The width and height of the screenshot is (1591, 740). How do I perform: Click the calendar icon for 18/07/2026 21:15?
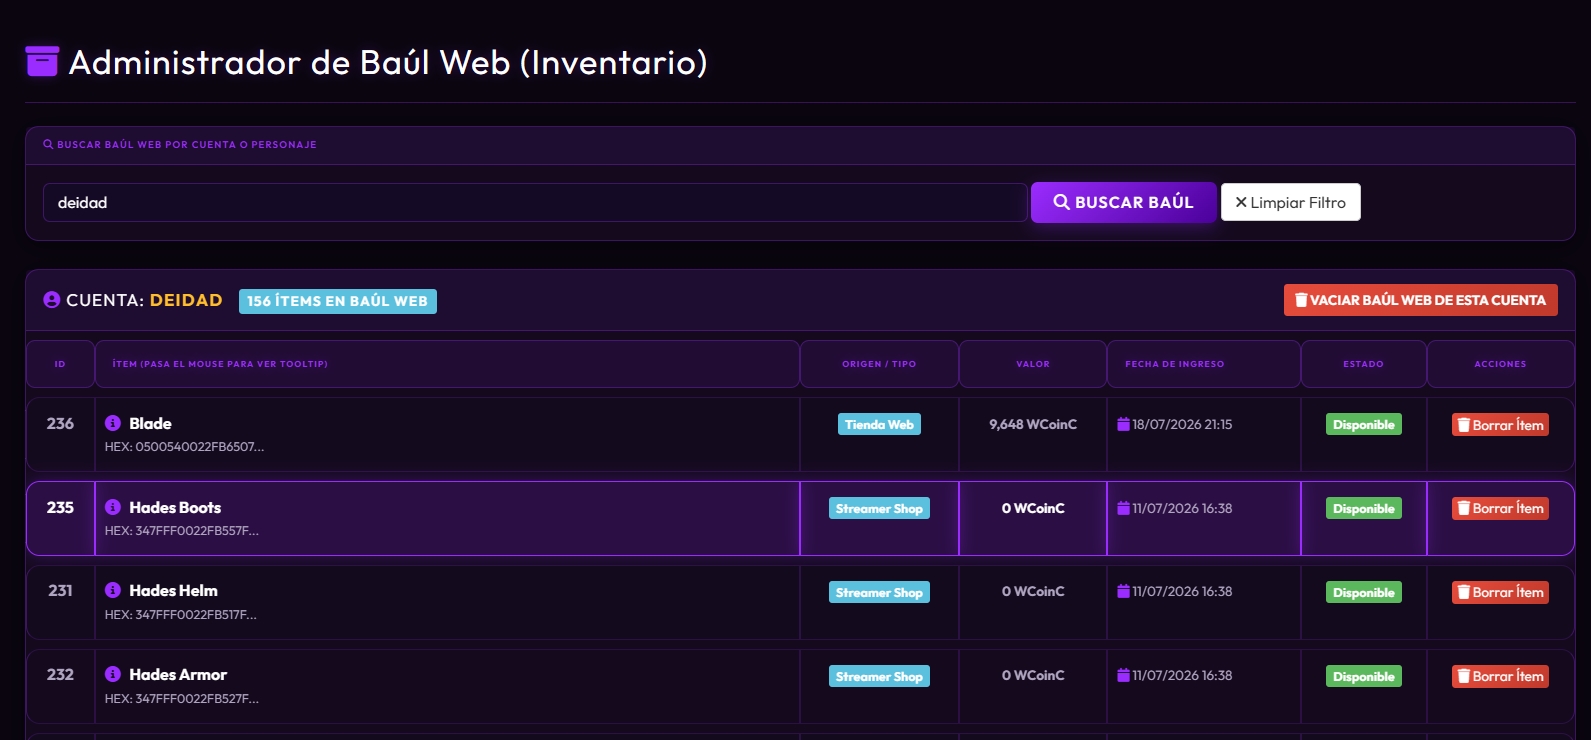pos(1123,424)
